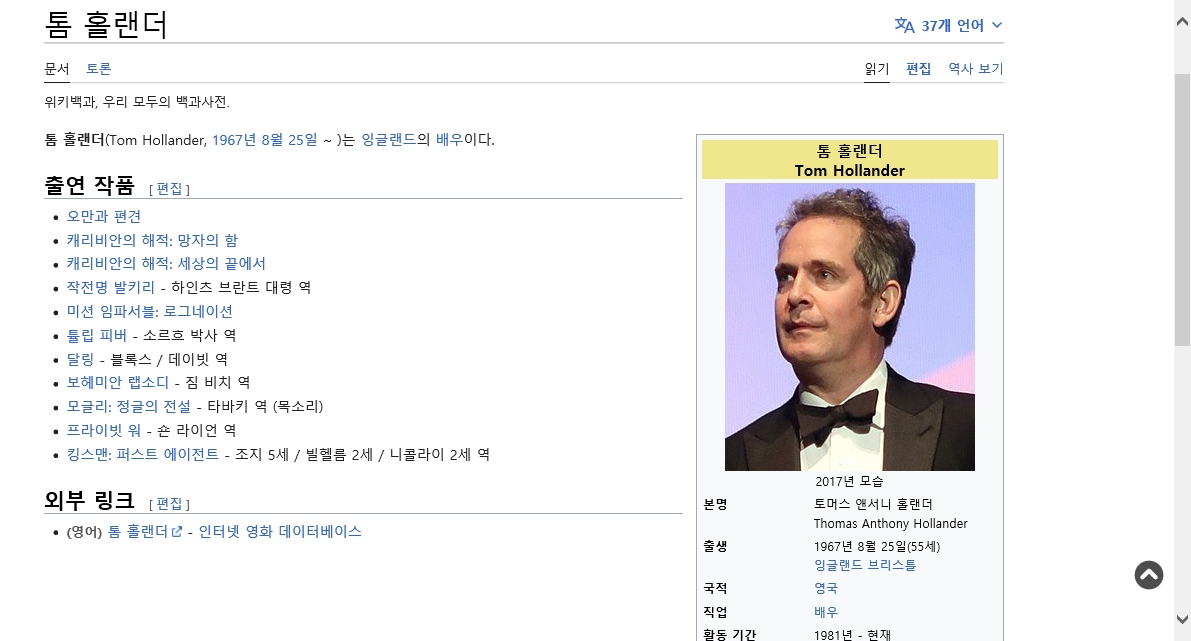Viewport: 1191px width, 641px height.
Task: Open the 배우 occupation link in infobox
Action: [826, 612]
